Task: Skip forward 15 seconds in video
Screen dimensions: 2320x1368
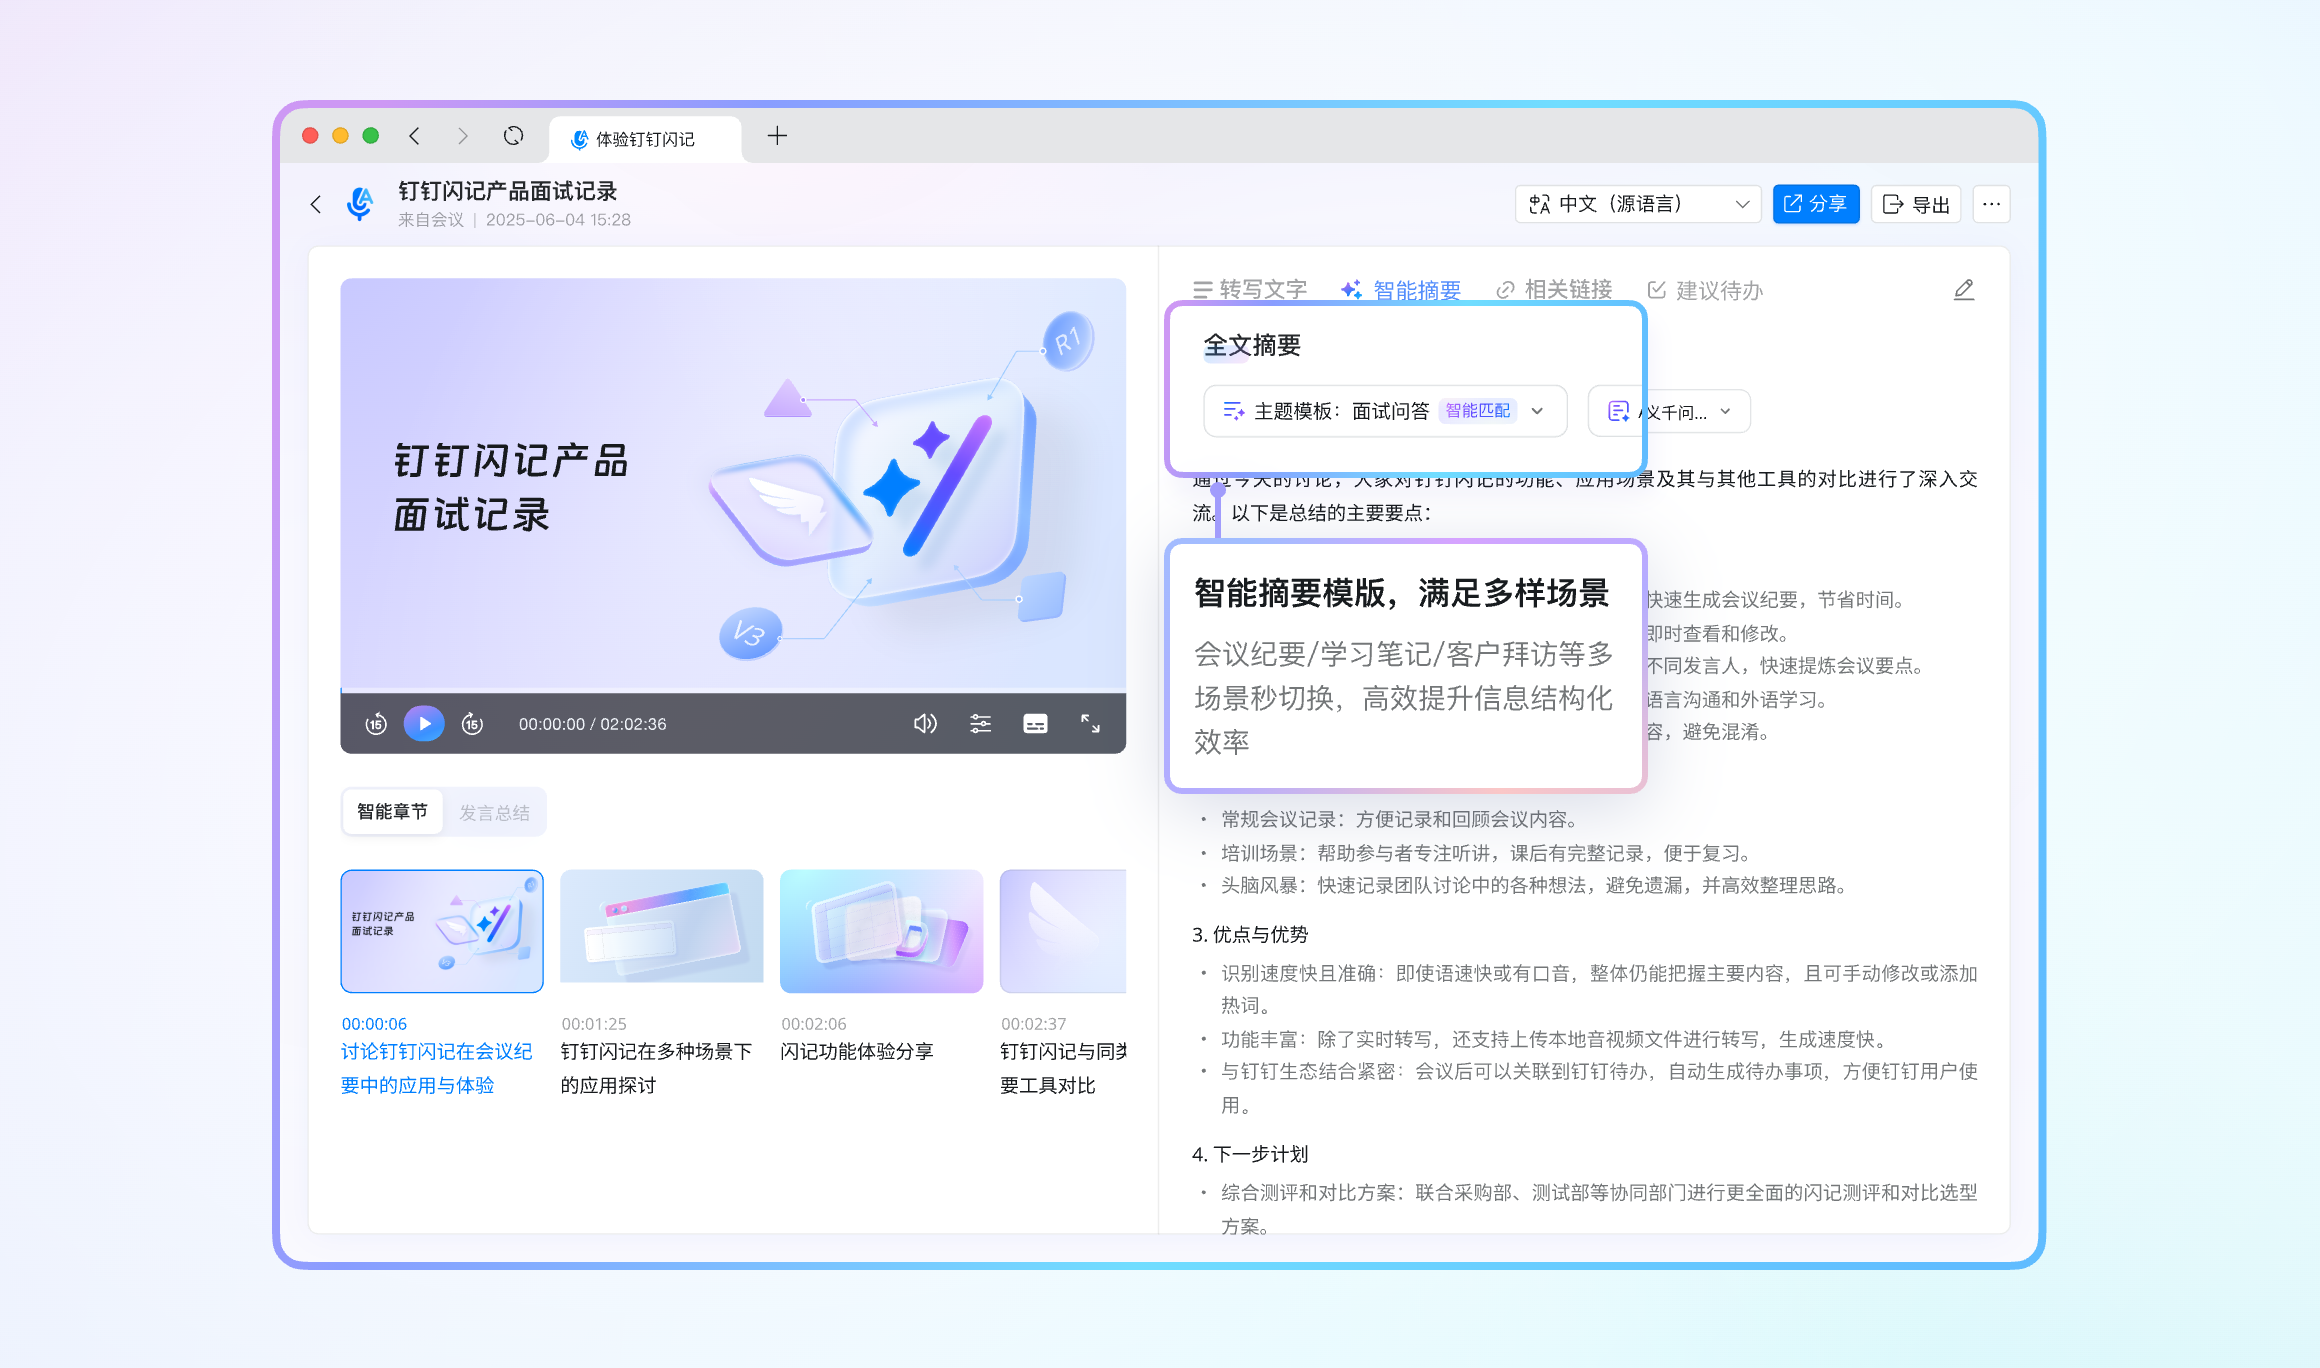Action: coord(472,723)
